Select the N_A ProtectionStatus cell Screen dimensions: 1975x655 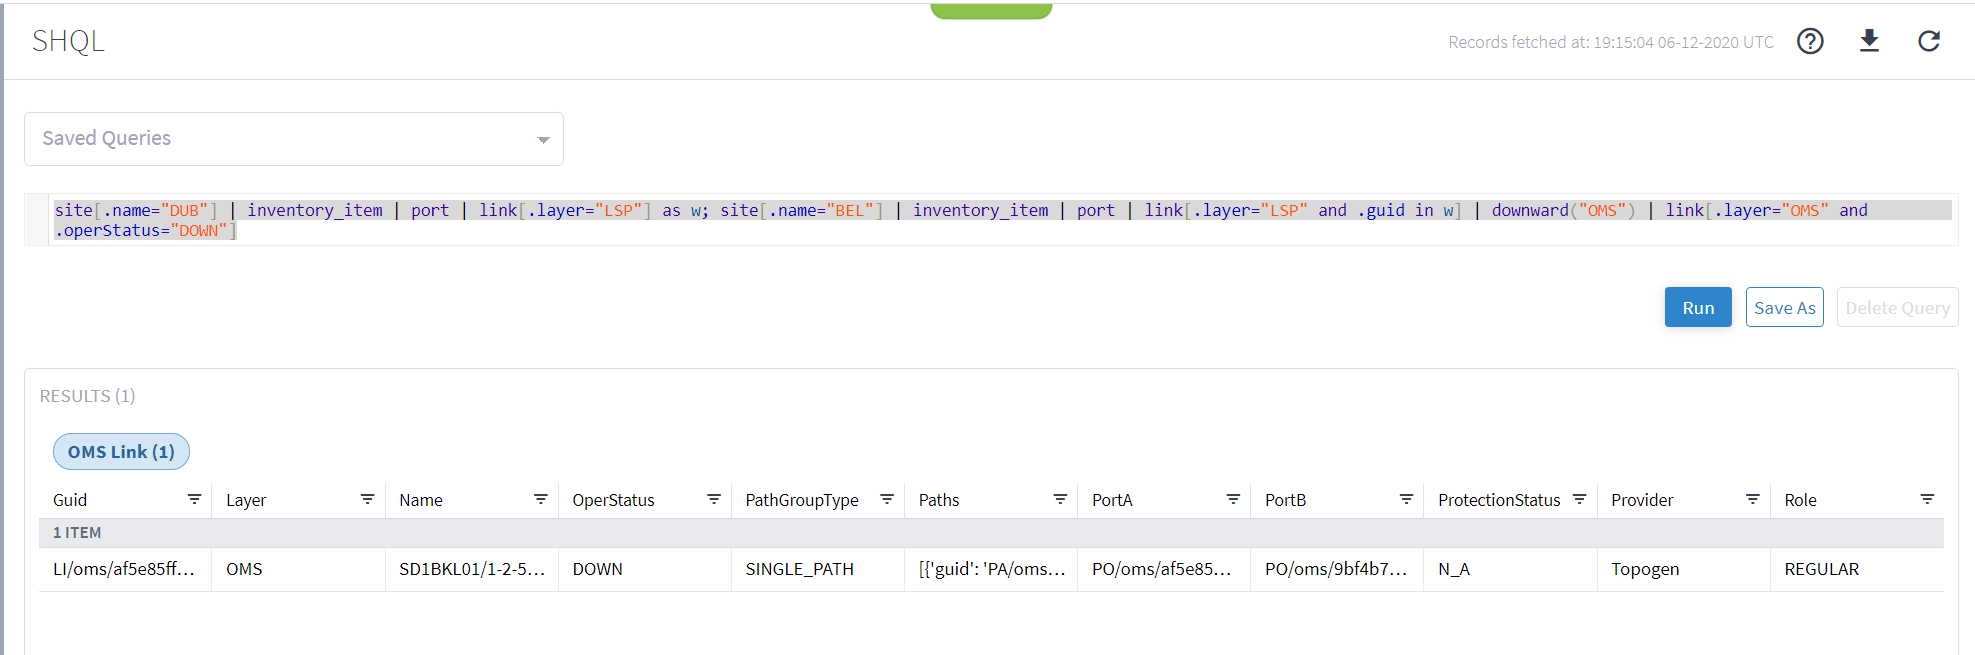(1509, 569)
